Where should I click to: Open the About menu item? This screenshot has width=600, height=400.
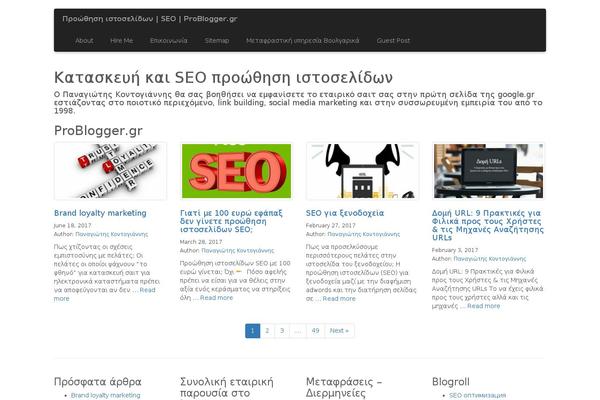pos(84,41)
